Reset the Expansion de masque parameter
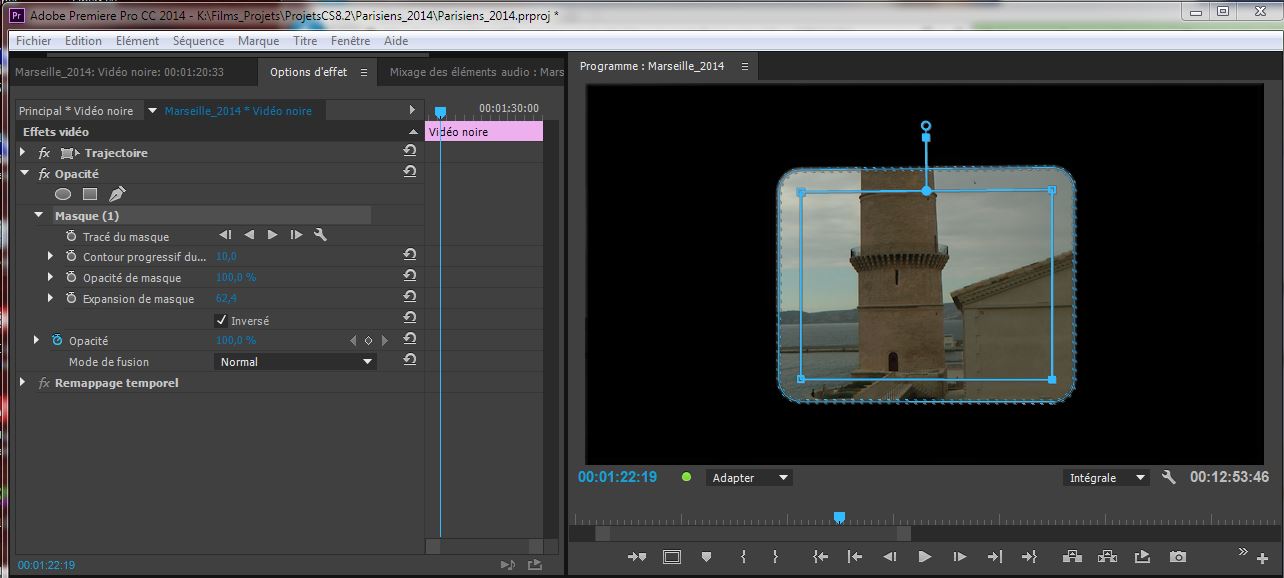This screenshot has width=1284, height=578. 409,298
